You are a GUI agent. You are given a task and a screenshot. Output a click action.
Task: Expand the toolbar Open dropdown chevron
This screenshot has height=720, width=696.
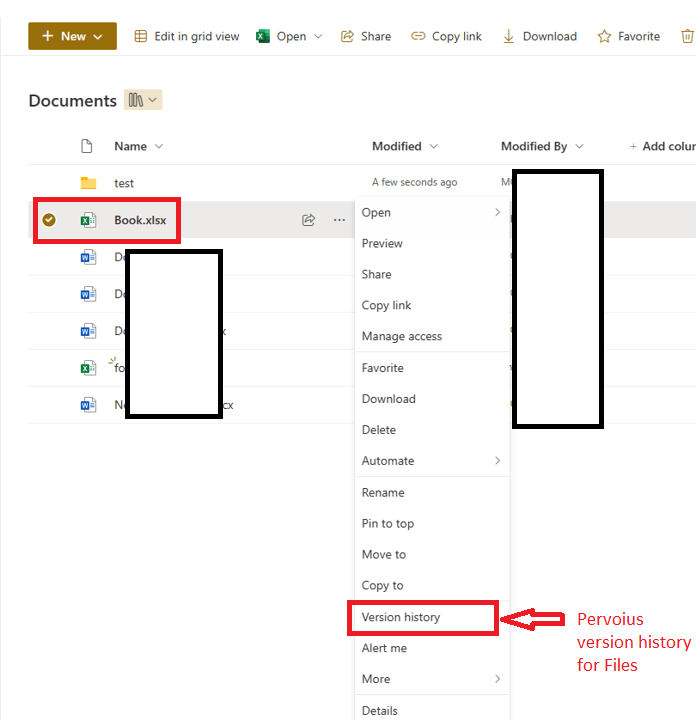tap(318, 36)
